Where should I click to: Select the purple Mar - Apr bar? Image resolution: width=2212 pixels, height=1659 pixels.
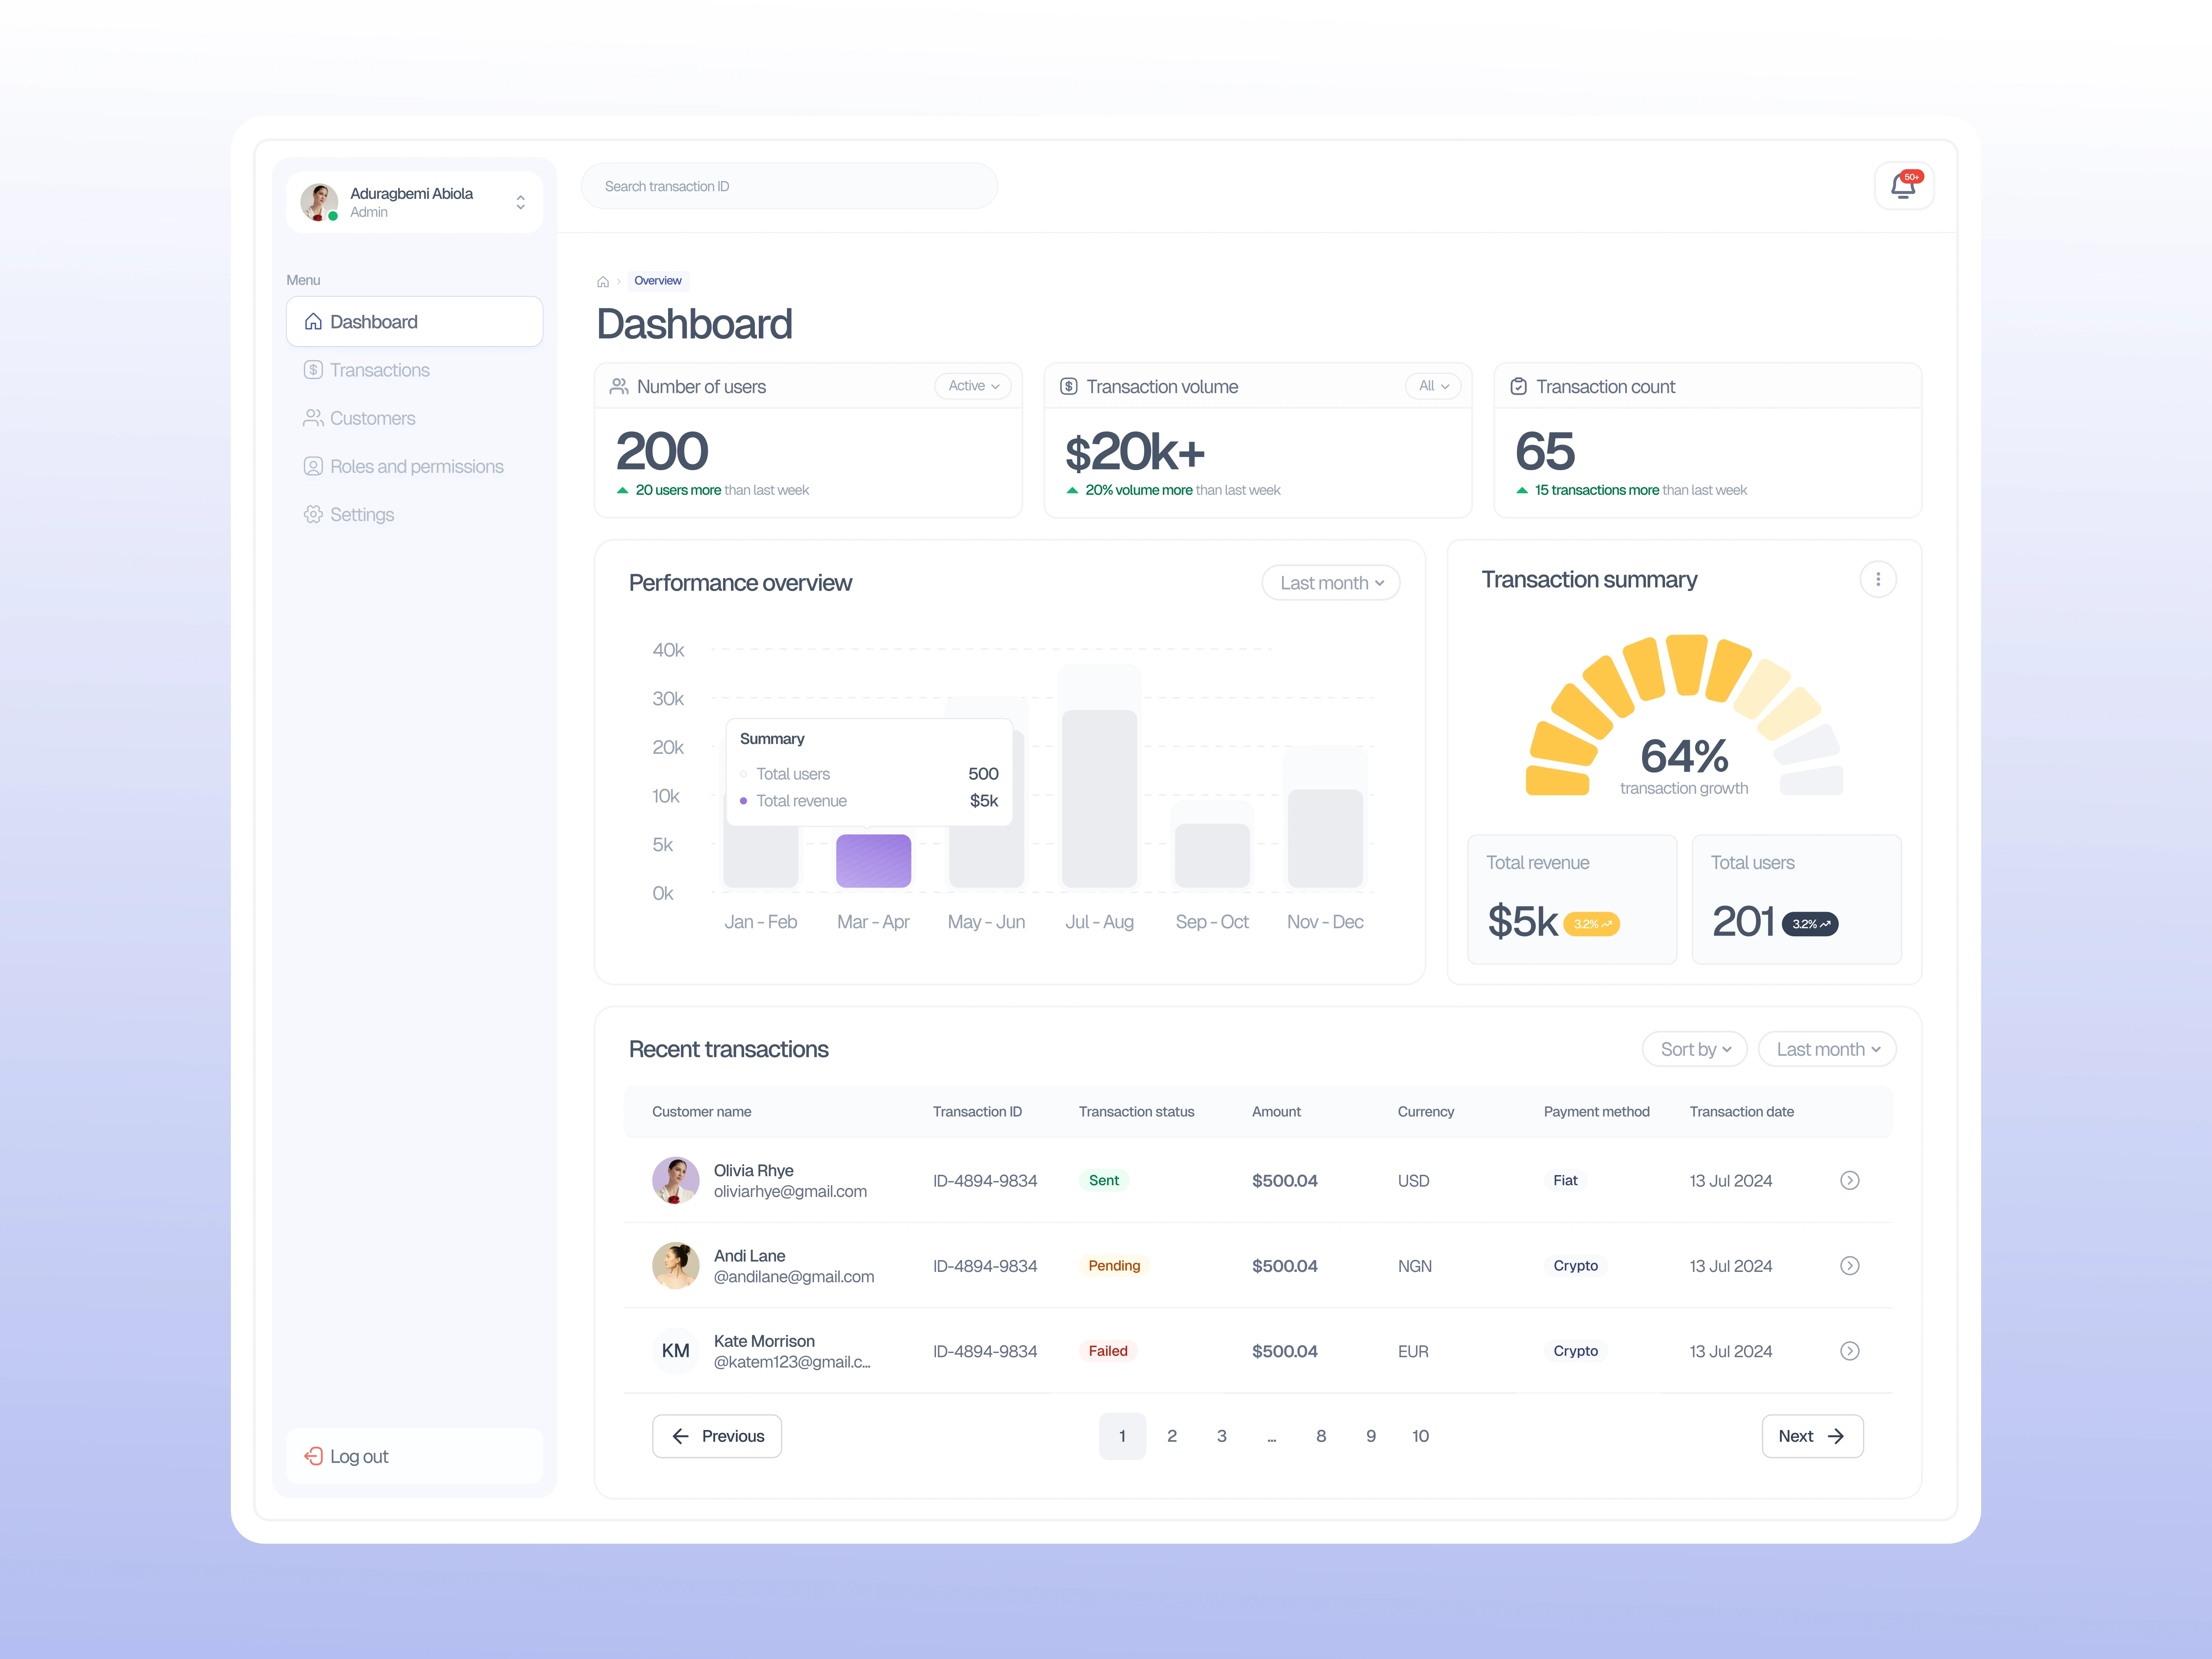click(x=873, y=861)
